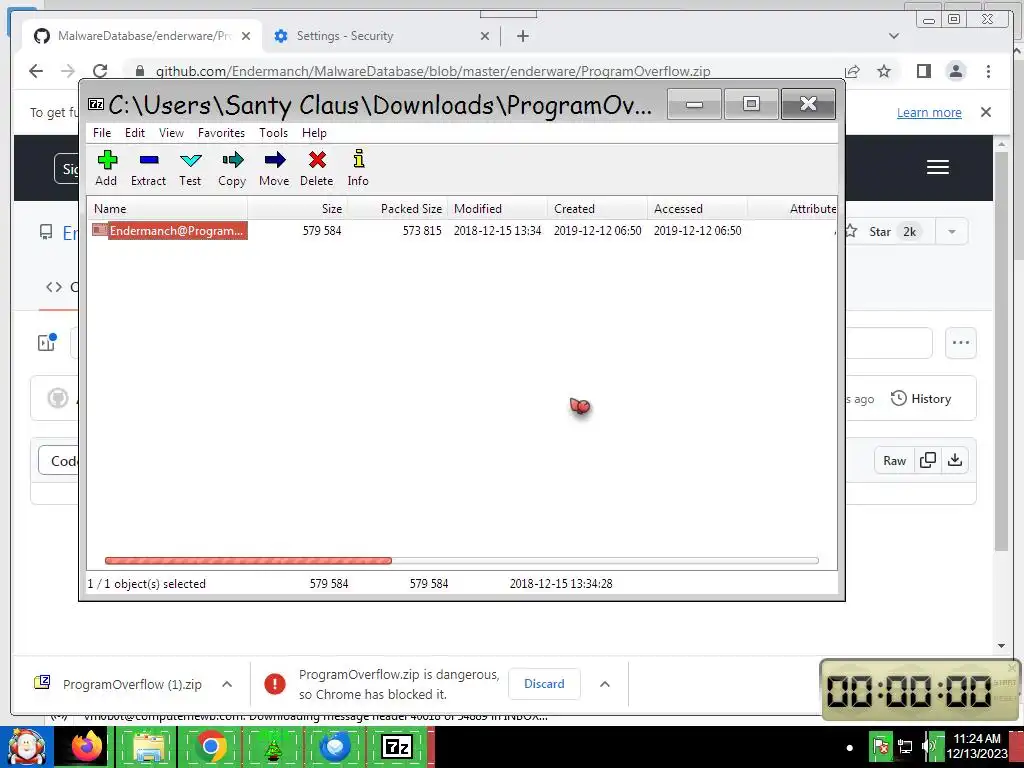
Task: Open the File menu in 7-Zip
Action: (102, 133)
